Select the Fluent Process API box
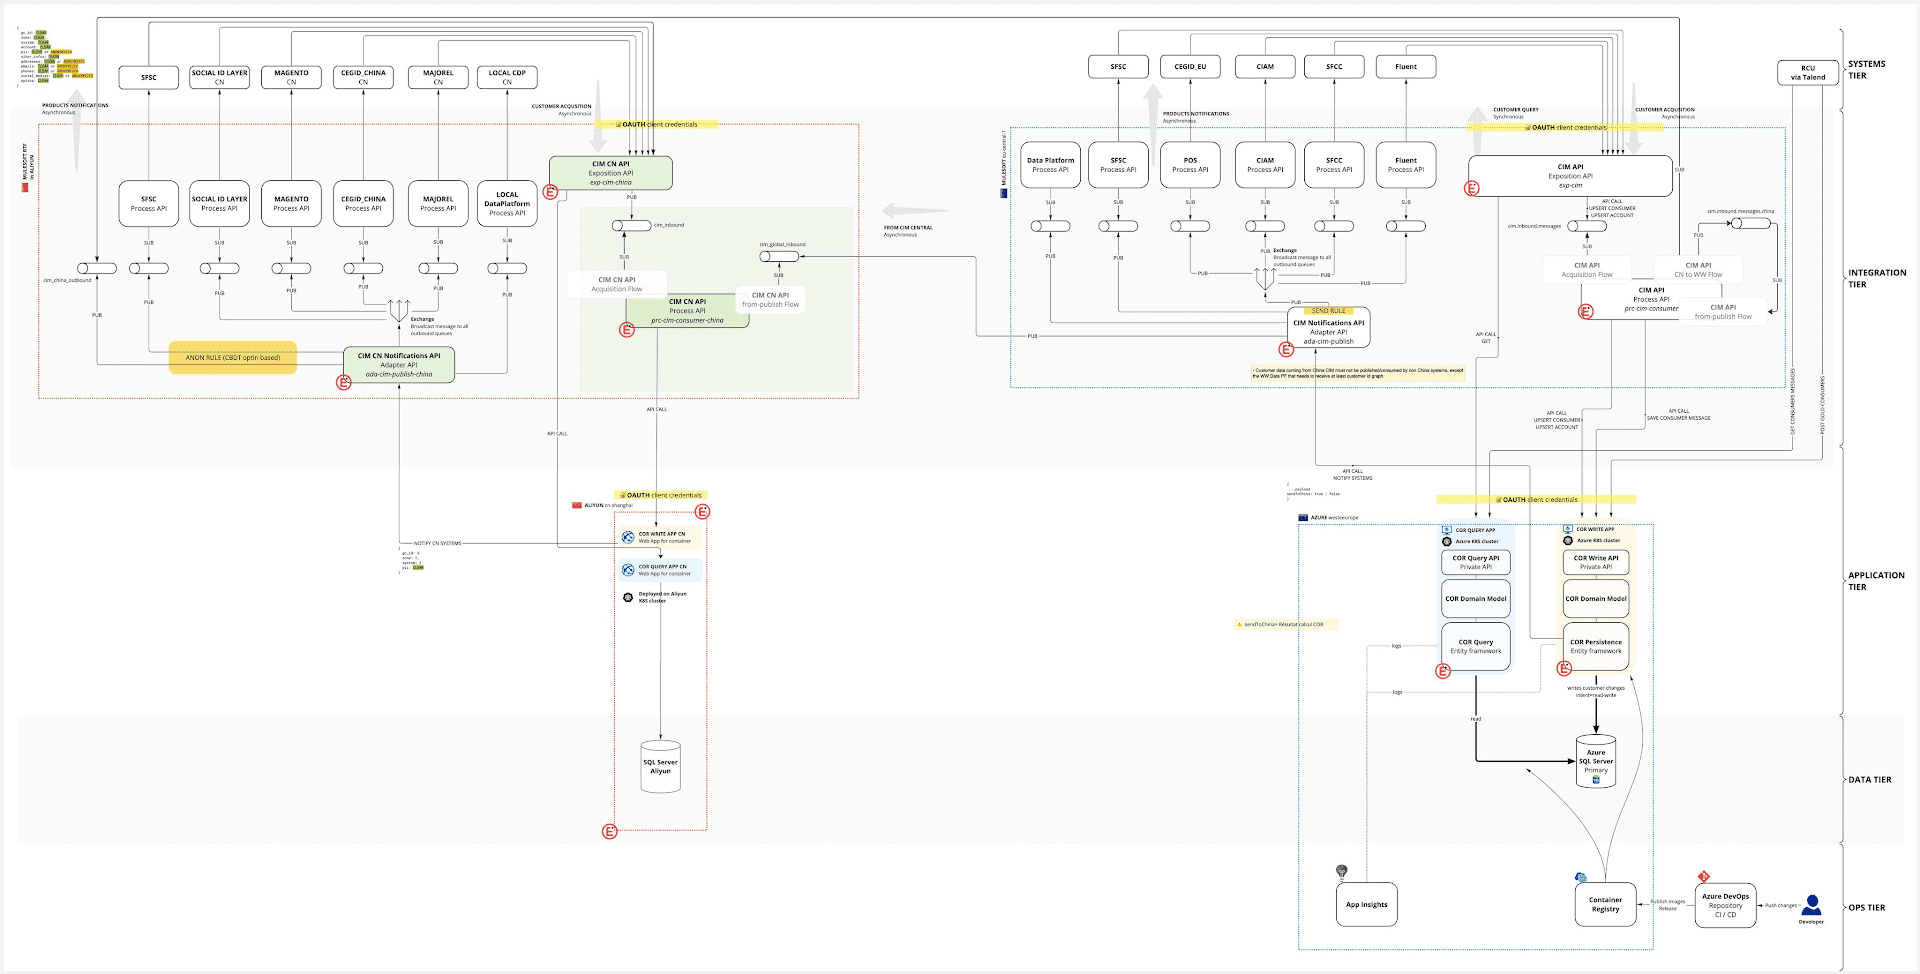 (x=1405, y=165)
